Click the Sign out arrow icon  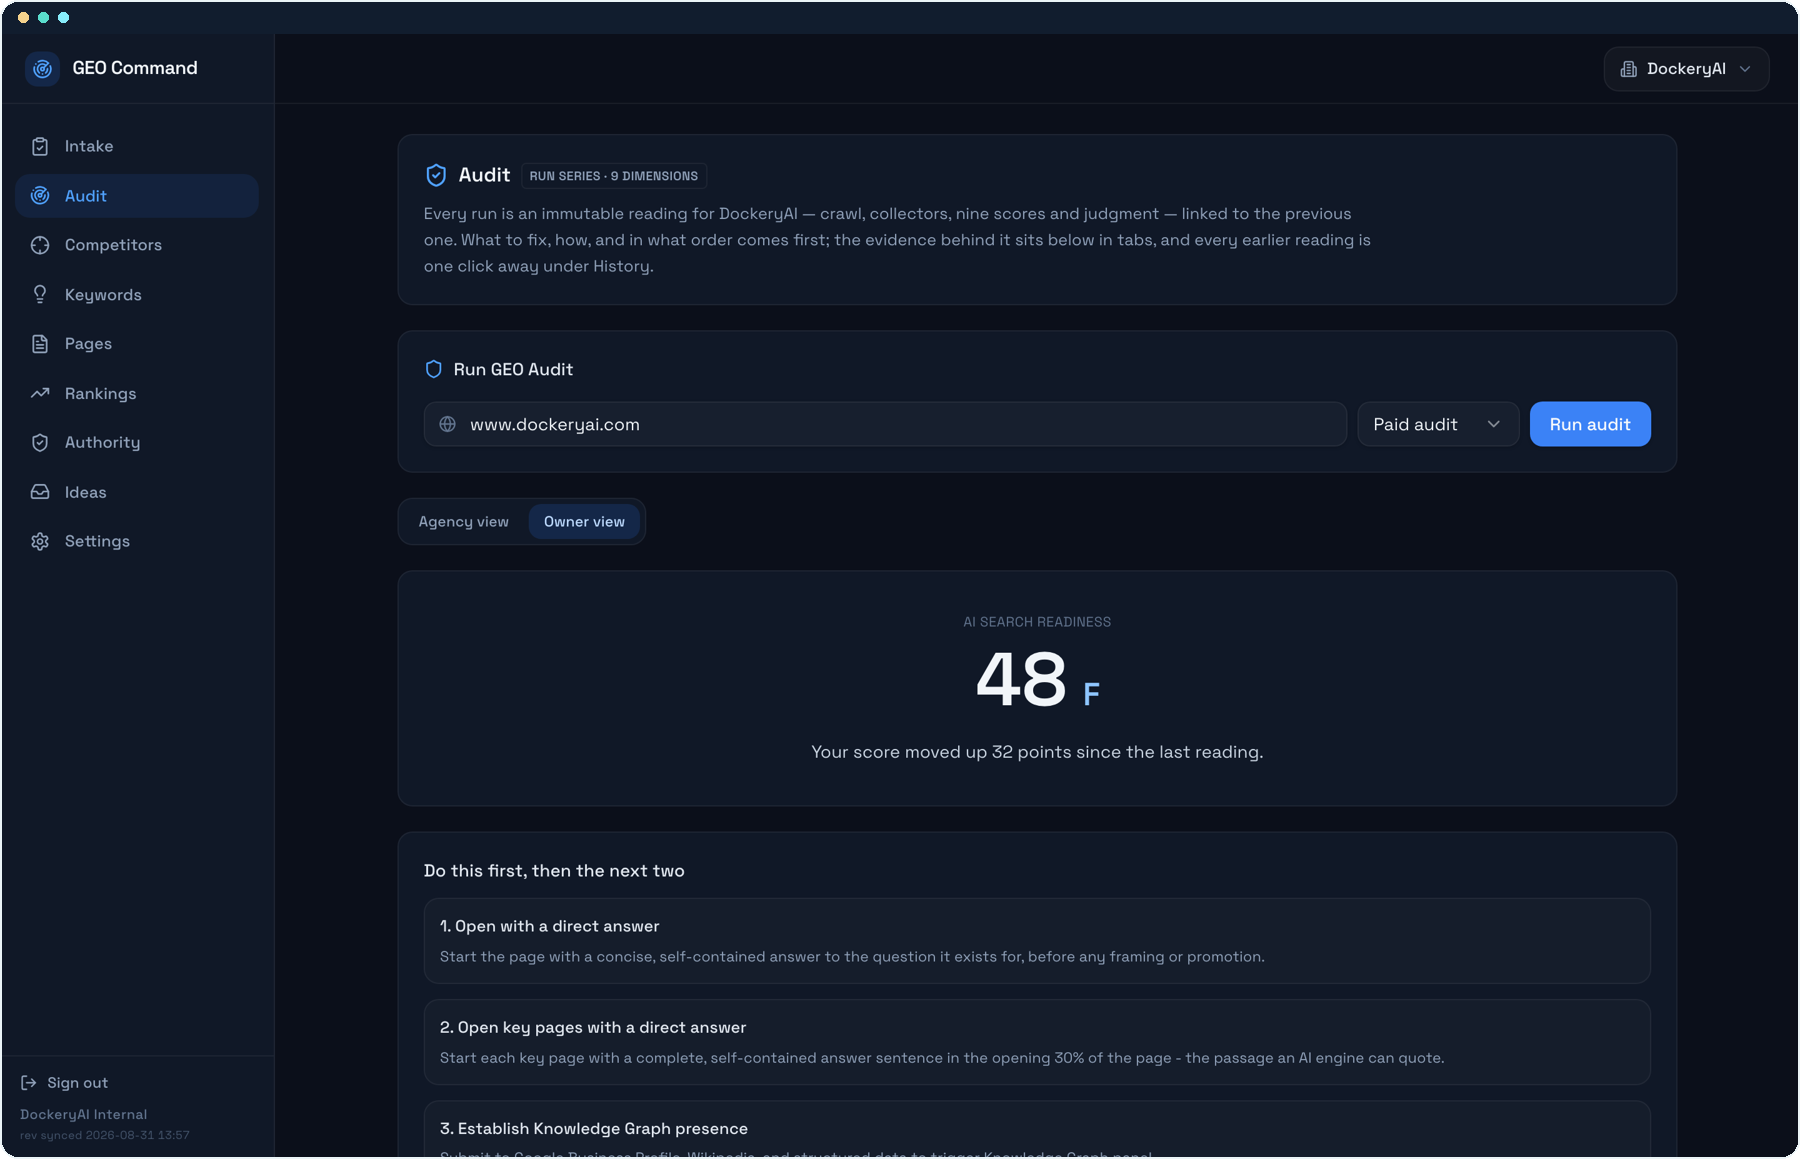(29, 1083)
